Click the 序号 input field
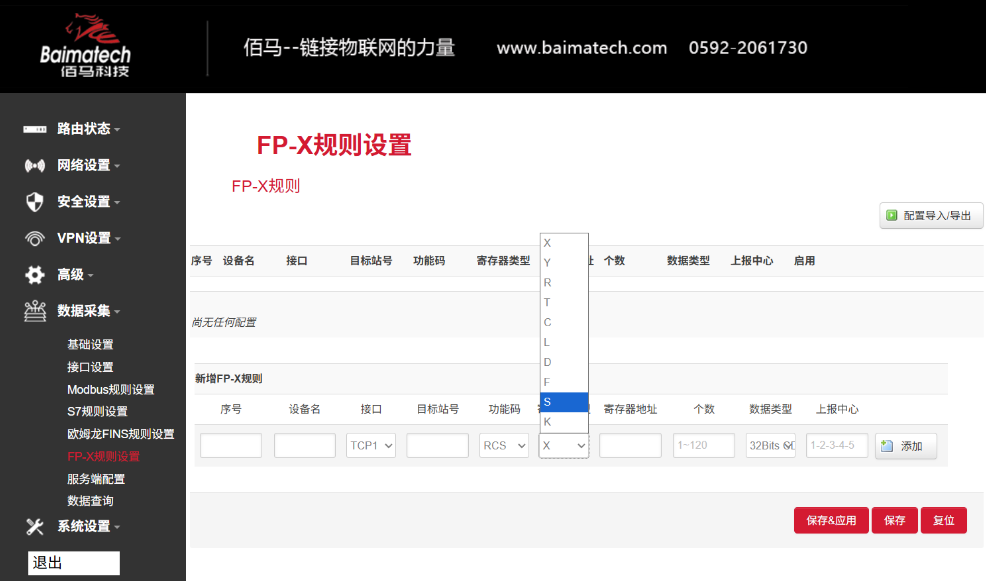 click(231, 445)
